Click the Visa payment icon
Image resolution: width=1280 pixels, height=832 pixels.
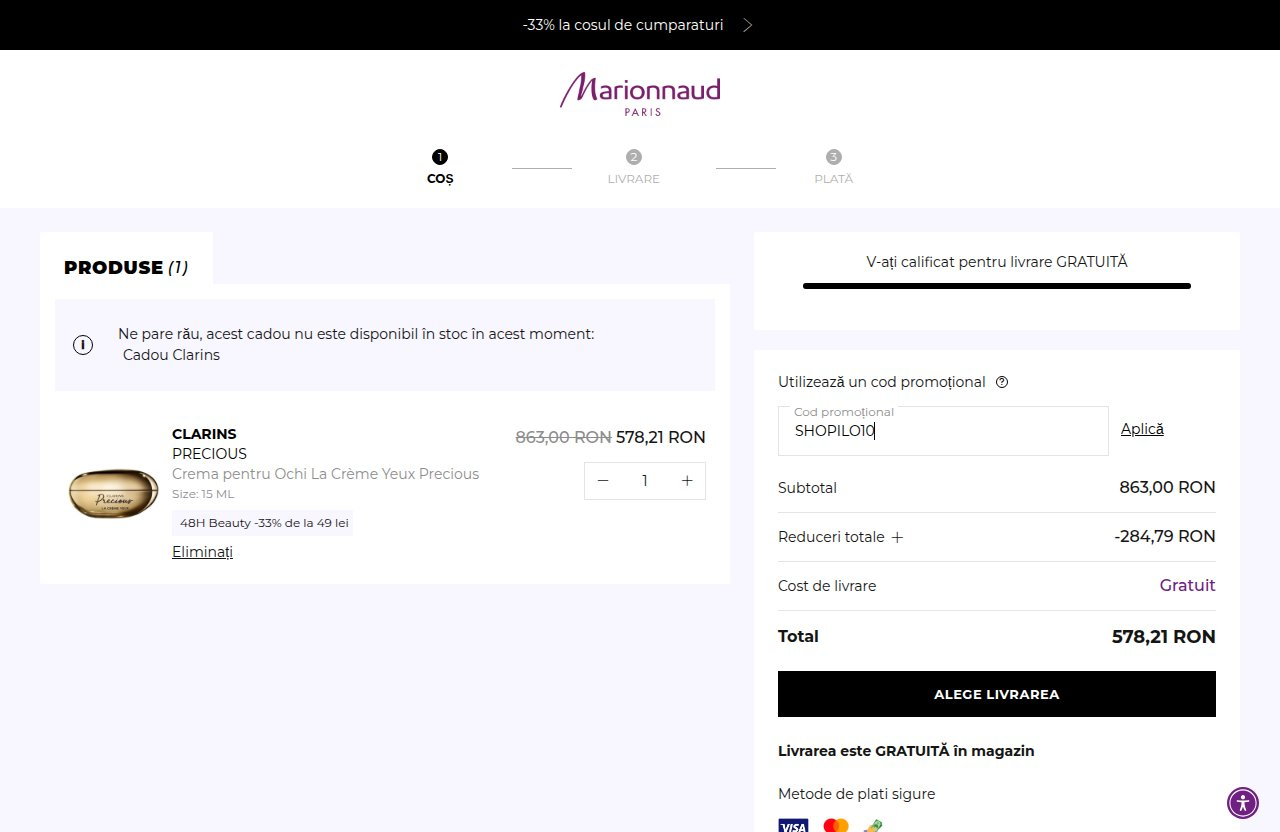(793, 826)
